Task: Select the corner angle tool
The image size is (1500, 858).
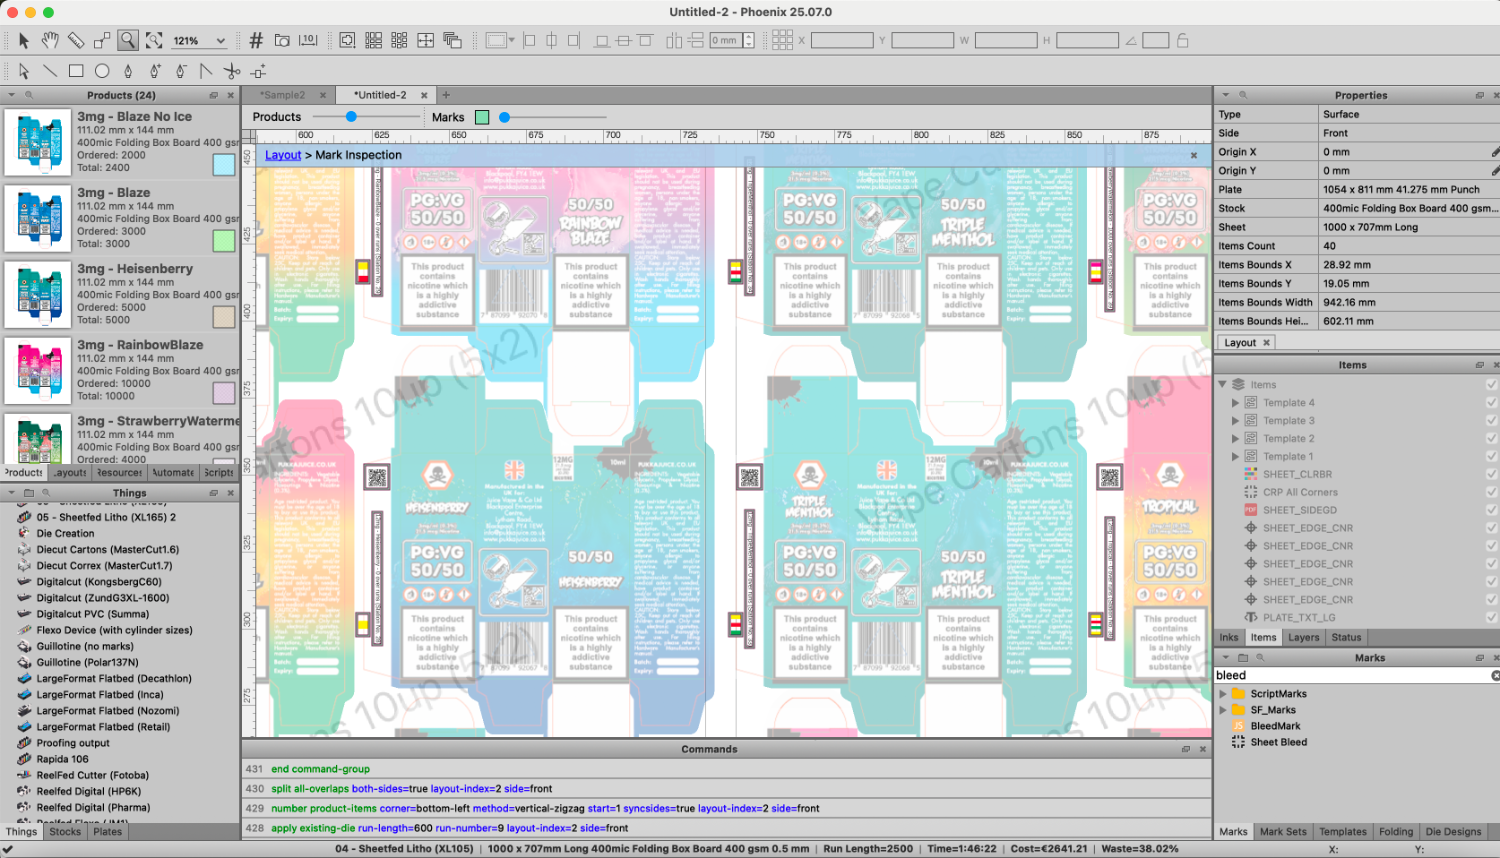Action: point(206,71)
